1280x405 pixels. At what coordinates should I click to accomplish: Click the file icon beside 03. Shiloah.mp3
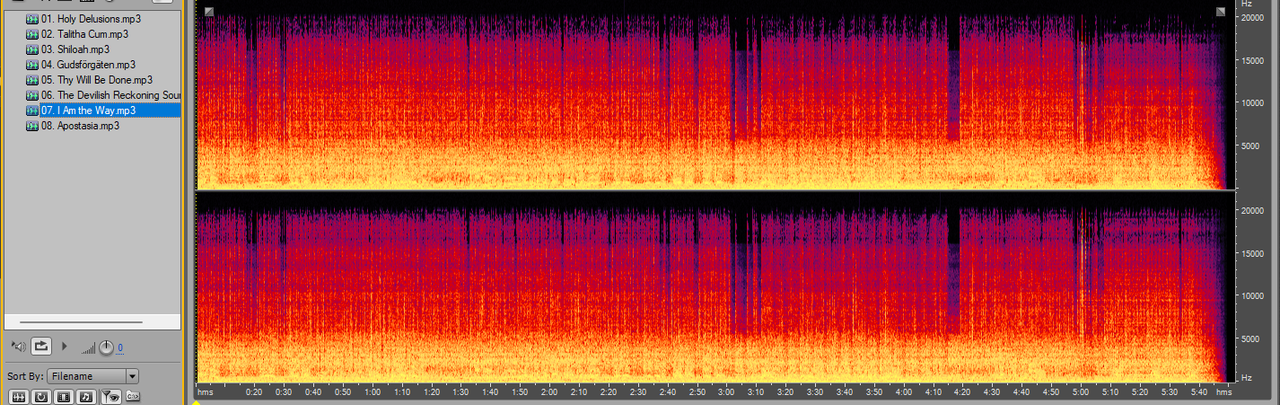pos(33,49)
